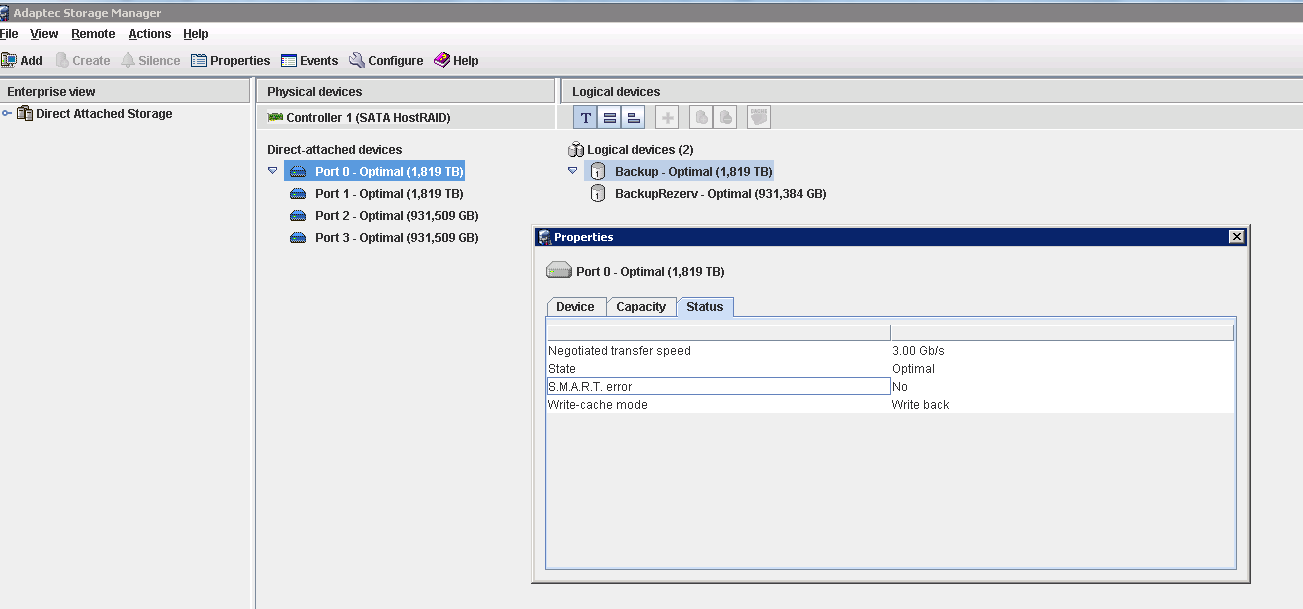The image size is (1303, 609).
Task: Click the Port 0 drive icon in tree
Action: 298,172
